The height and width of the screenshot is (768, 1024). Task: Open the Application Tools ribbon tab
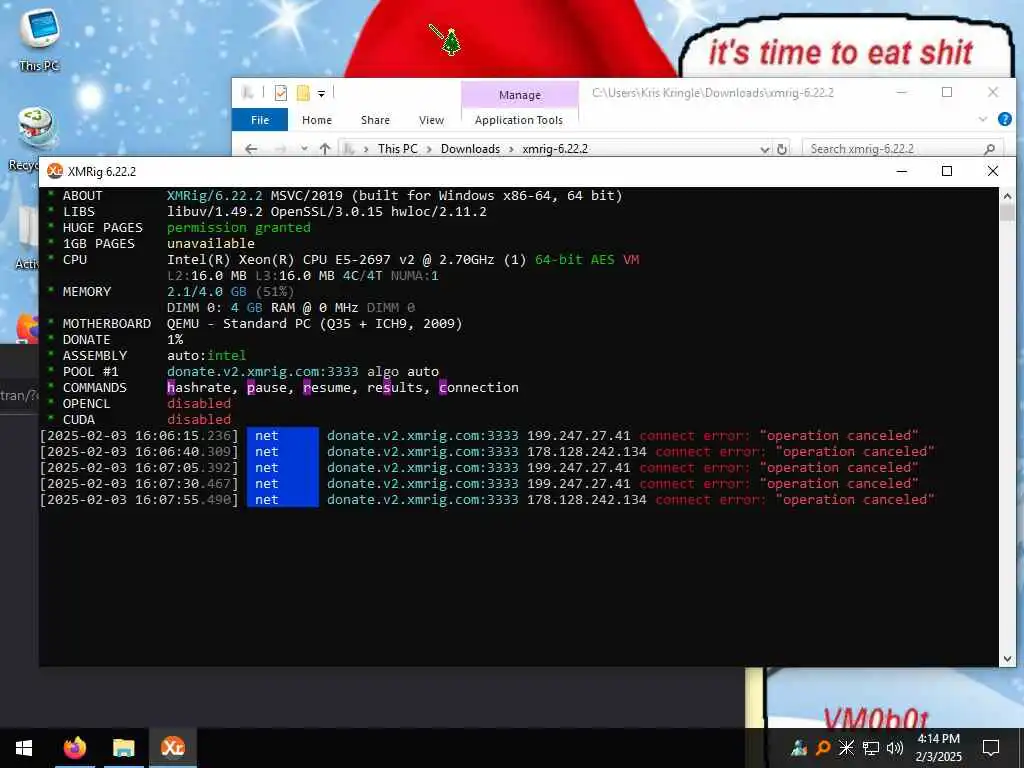click(519, 120)
